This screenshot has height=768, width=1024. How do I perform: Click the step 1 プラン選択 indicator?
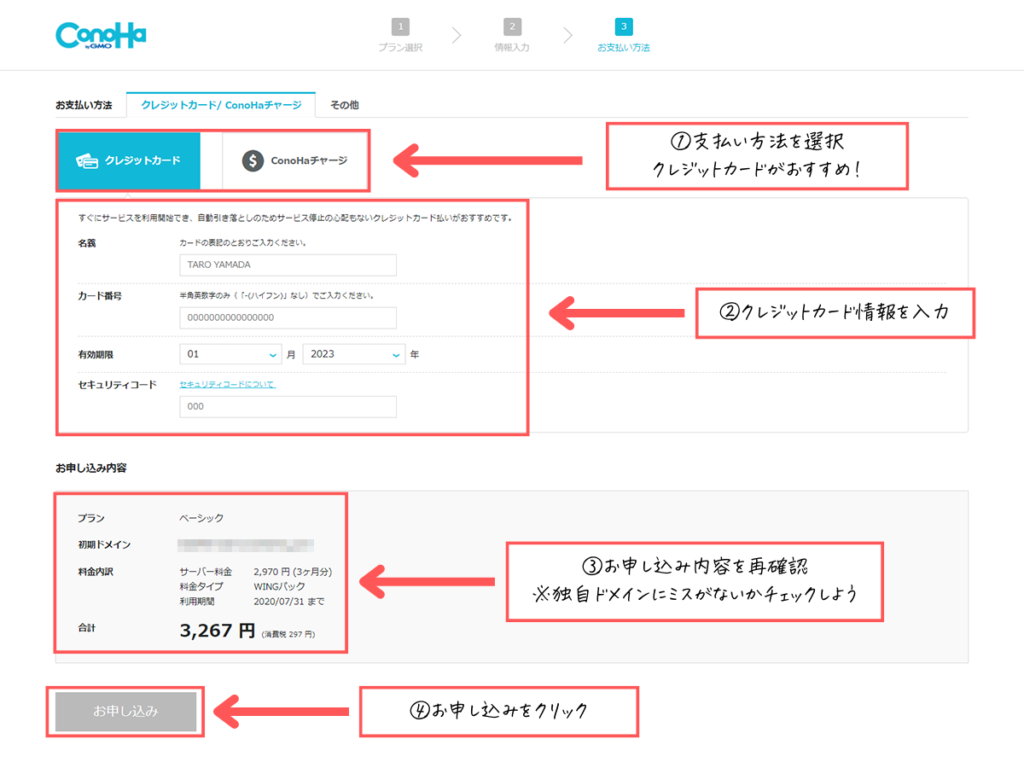pyautogui.click(x=400, y=35)
